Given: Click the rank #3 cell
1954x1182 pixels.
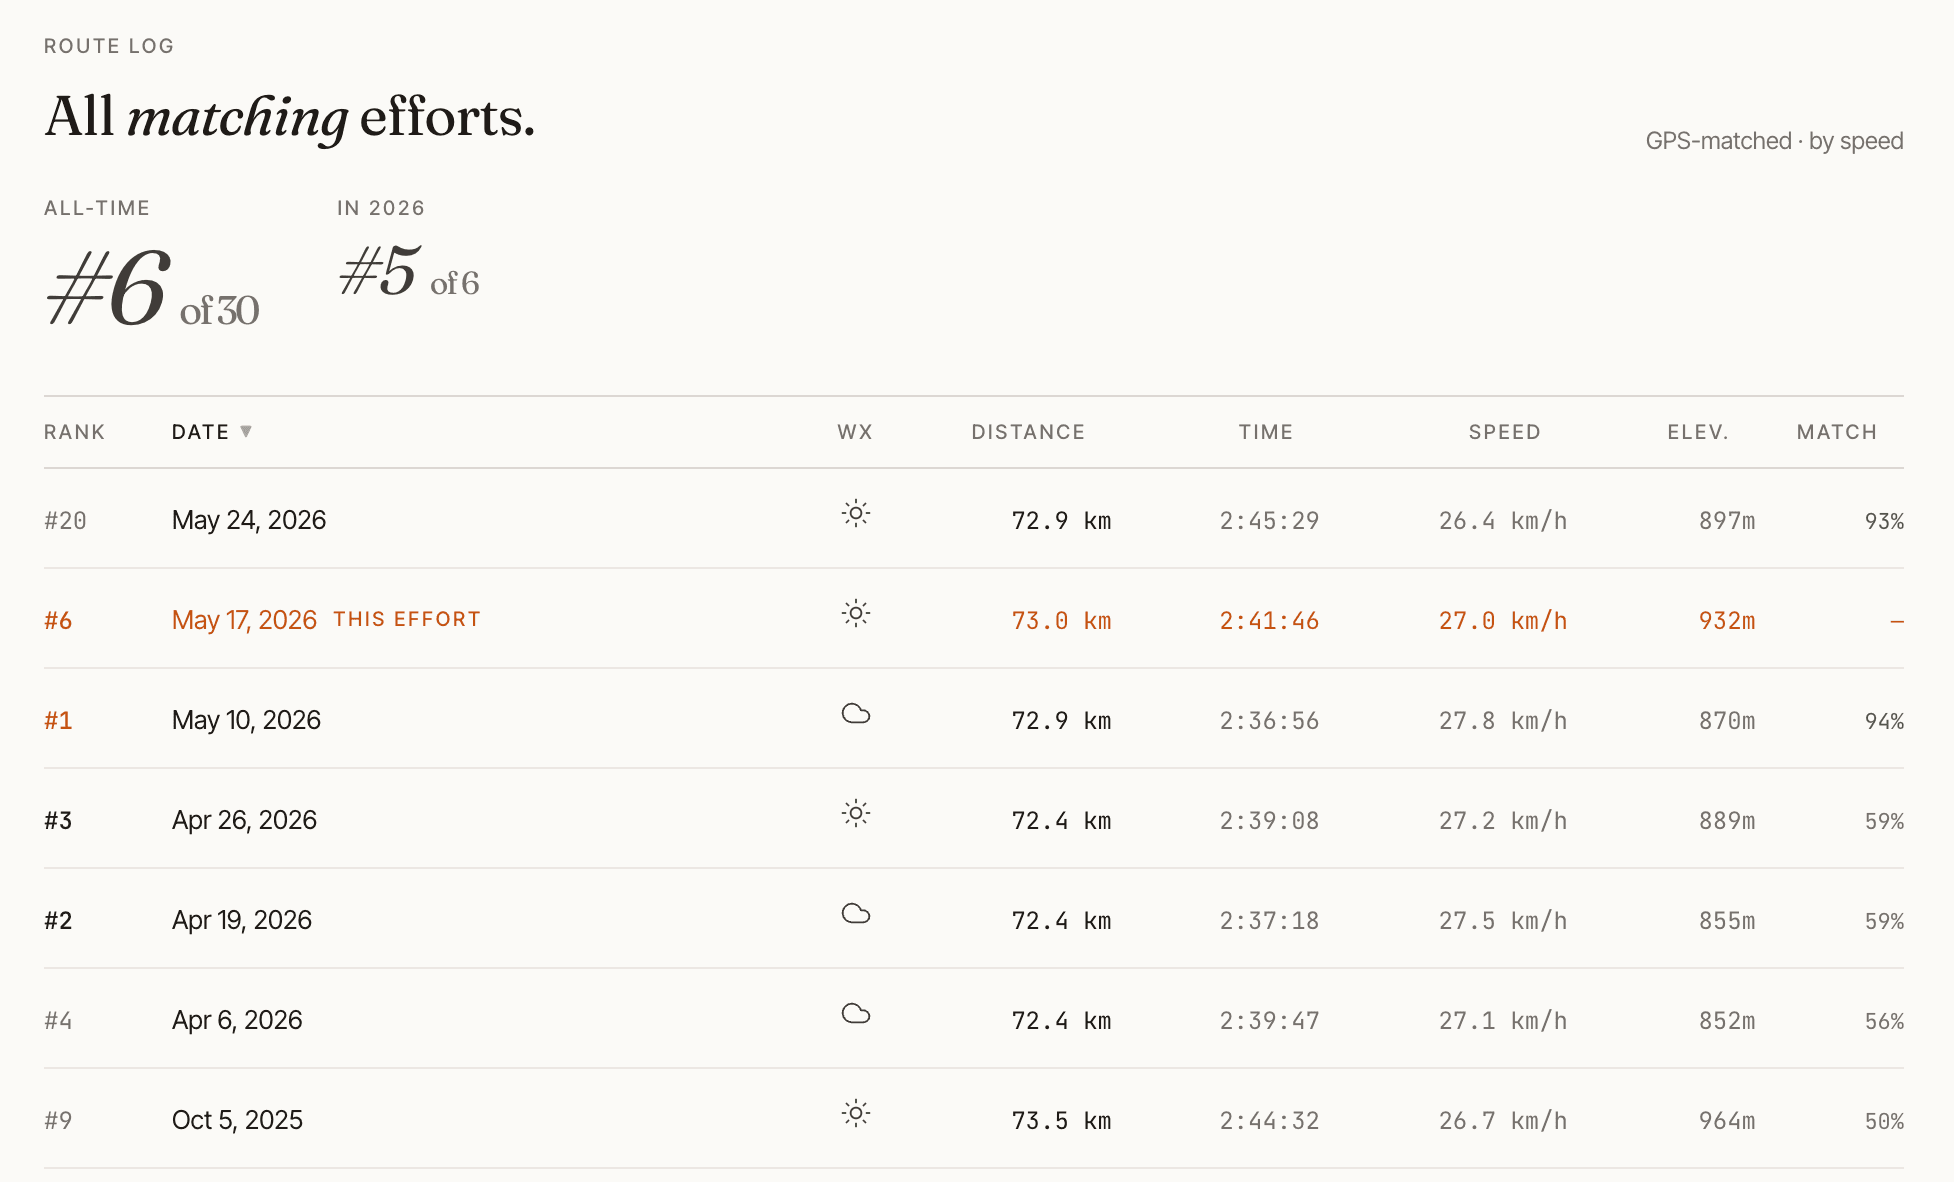Looking at the screenshot, I should pyautogui.click(x=58, y=821).
